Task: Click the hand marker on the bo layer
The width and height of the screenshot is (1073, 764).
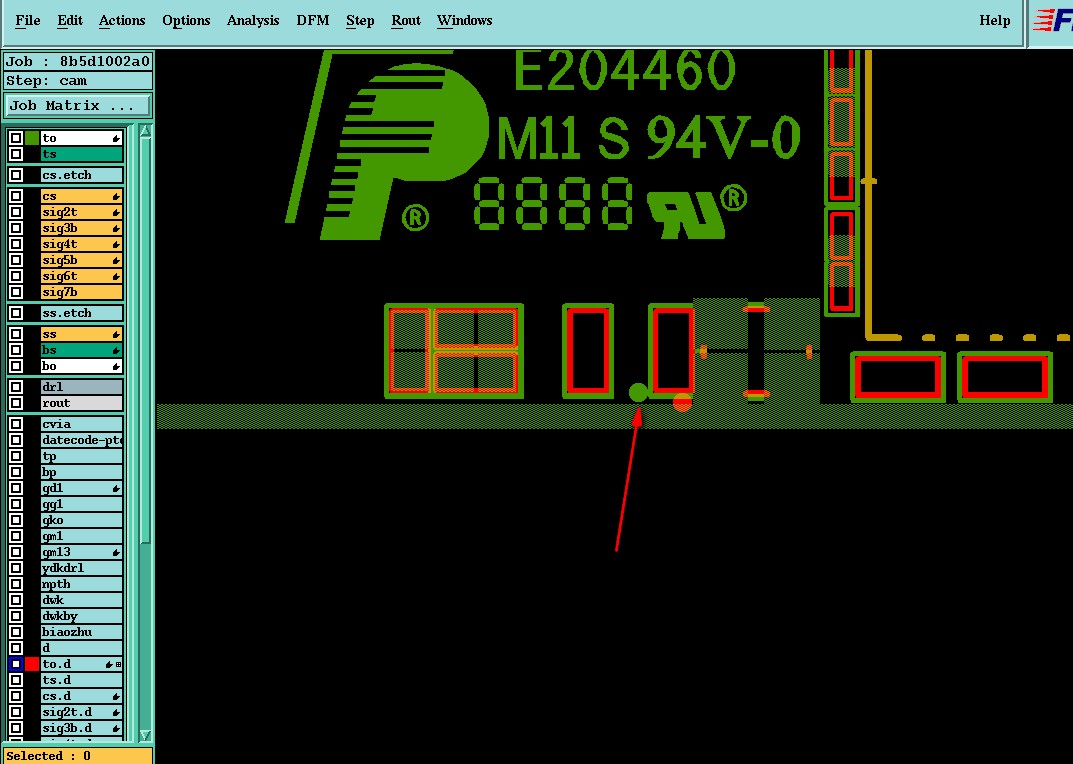Action: click(x=116, y=366)
